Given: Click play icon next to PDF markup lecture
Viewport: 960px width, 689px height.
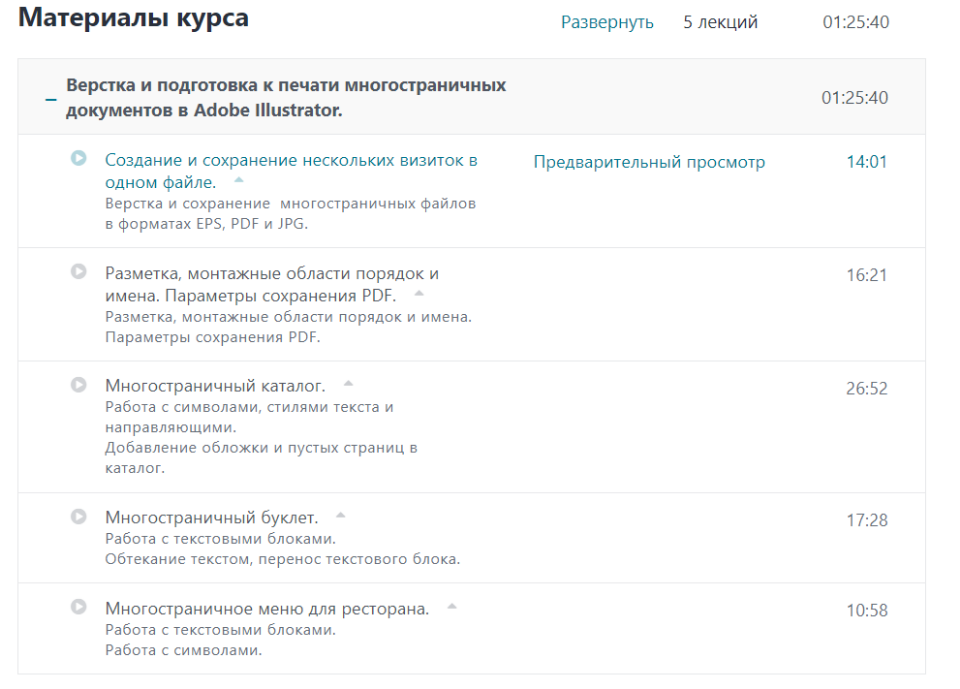Looking at the screenshot, I should coord(79,271).
